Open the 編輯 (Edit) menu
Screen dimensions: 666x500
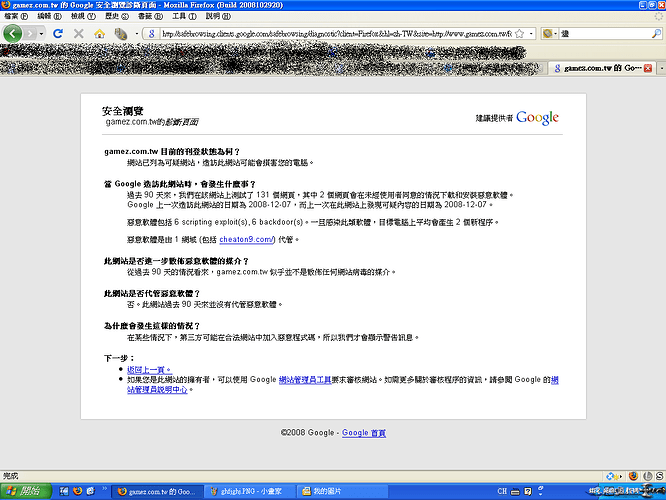point(49,16)
